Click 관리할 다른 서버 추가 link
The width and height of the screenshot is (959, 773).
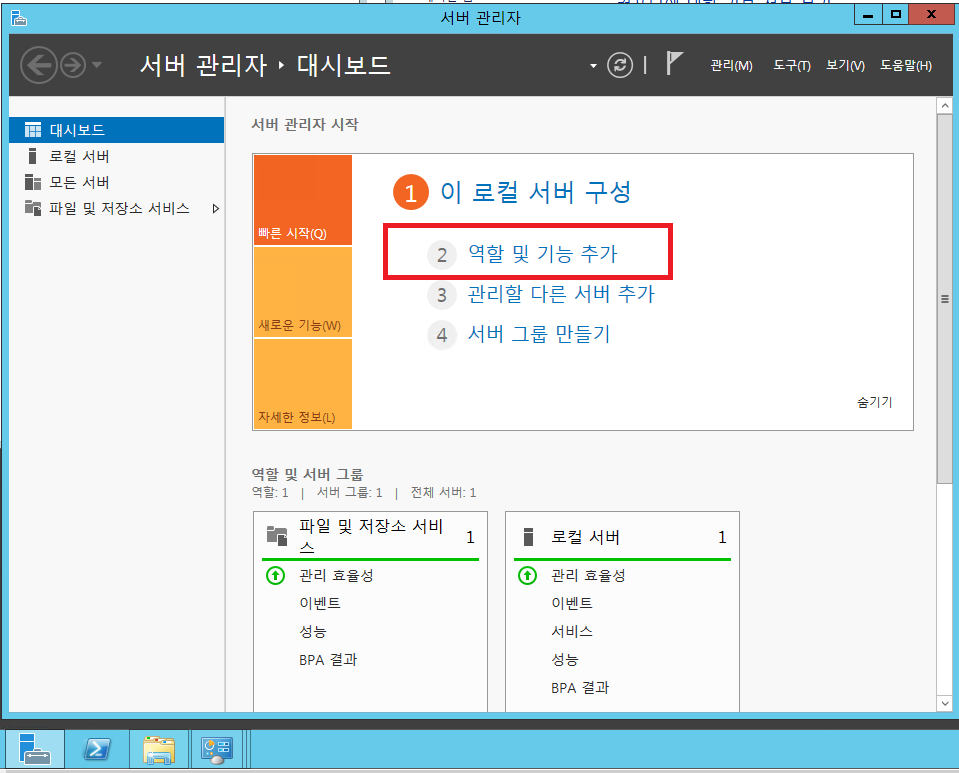click(x=561, y=294)
